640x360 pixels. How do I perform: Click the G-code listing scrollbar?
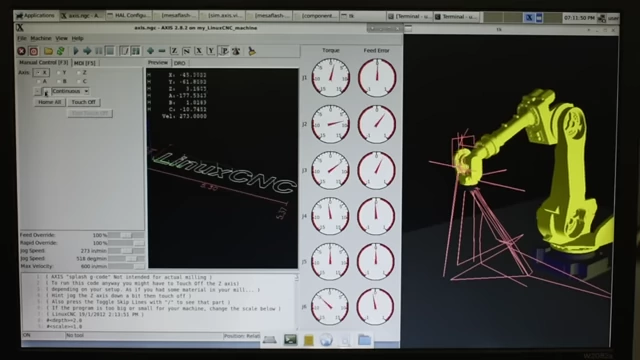click(297, 302)
